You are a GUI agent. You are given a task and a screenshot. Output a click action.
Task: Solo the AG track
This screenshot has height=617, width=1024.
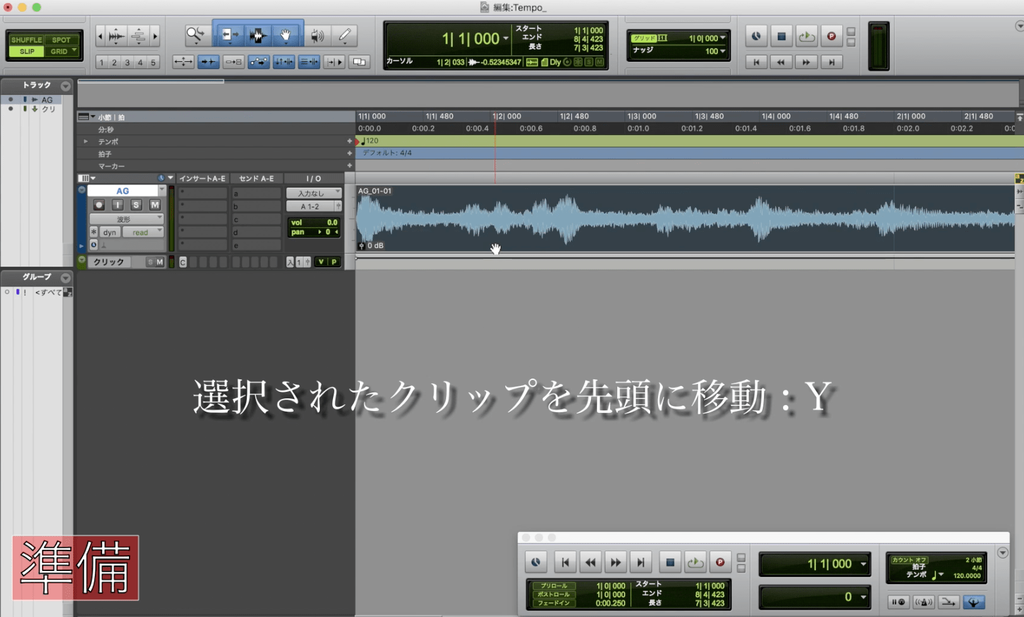(136, 205)
